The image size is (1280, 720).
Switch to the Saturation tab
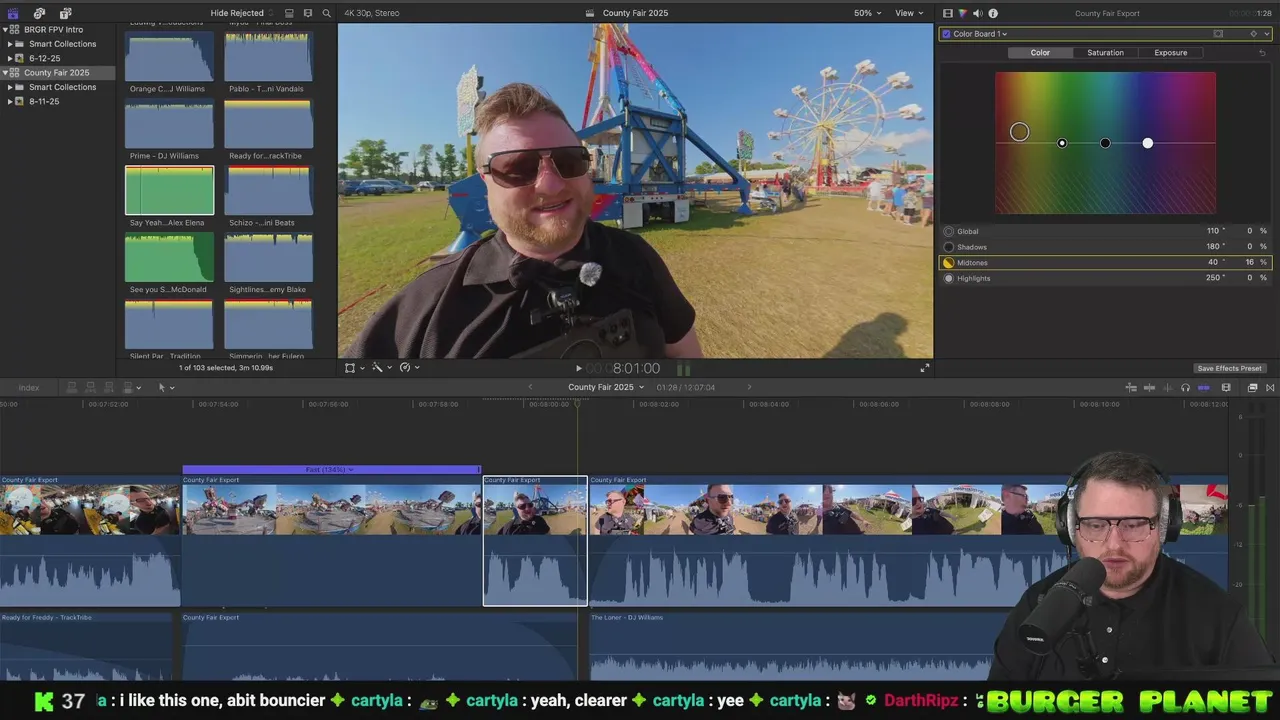pos(1105,52)
